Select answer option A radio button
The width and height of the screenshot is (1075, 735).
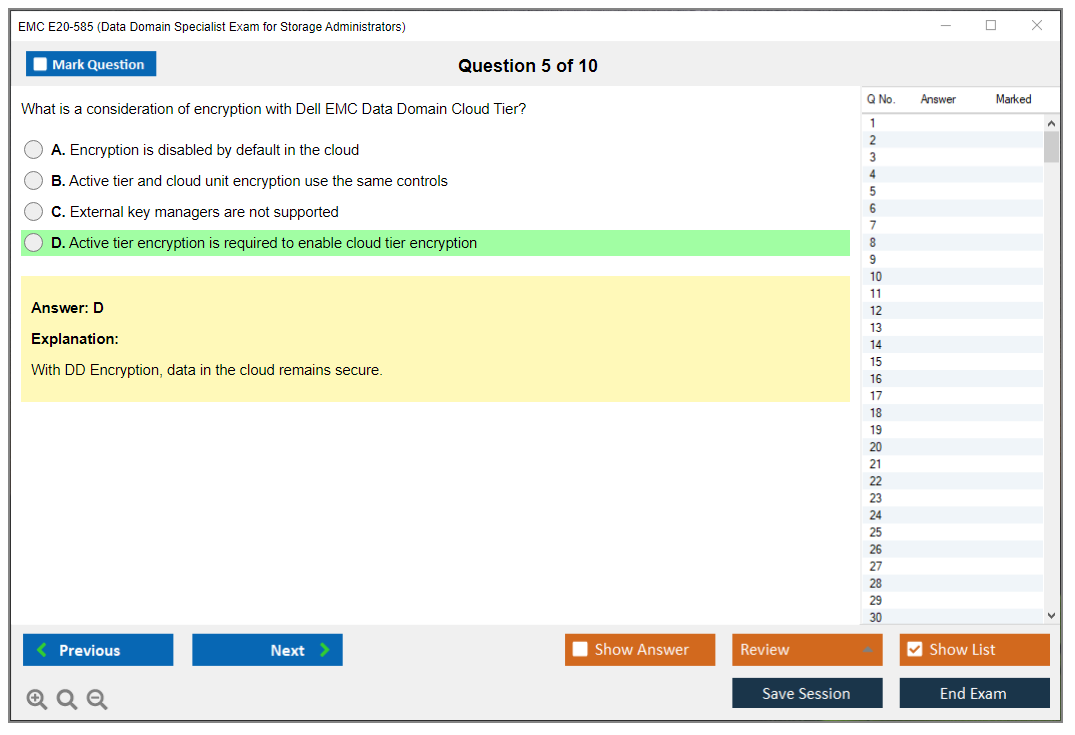click(34, 150)
